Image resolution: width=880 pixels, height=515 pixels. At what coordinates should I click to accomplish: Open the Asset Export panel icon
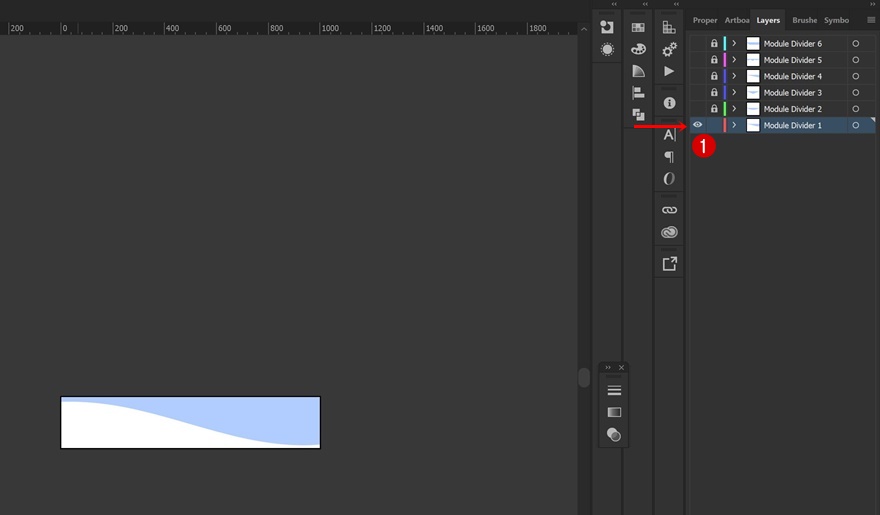[x=669, y=264]
